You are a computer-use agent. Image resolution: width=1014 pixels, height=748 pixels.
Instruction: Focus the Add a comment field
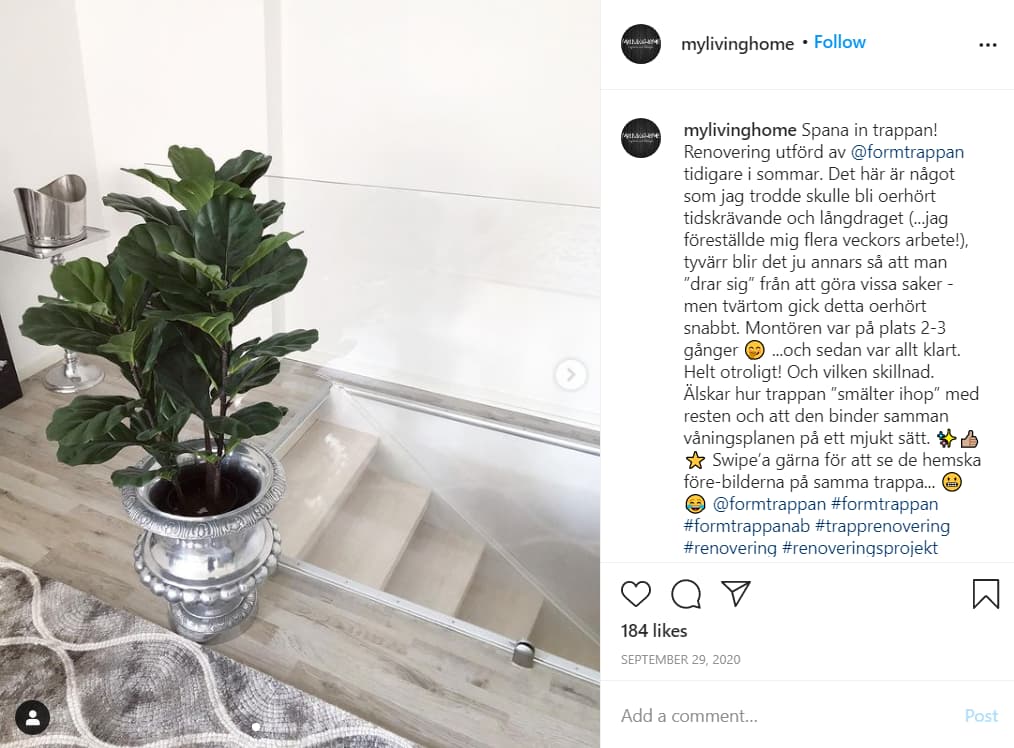click(786, 716)
